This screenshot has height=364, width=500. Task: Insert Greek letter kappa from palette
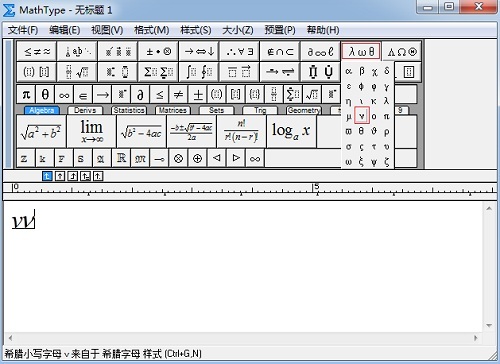click(x=374, y=101)
